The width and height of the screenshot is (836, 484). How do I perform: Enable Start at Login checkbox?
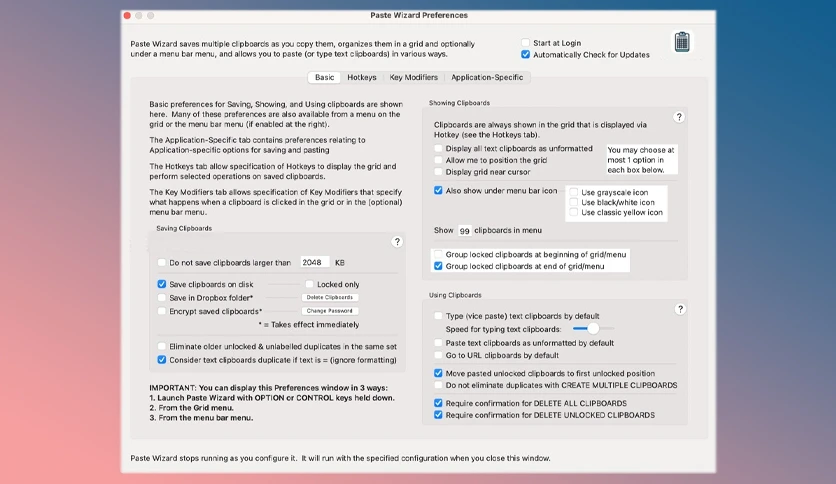[525, 43]
